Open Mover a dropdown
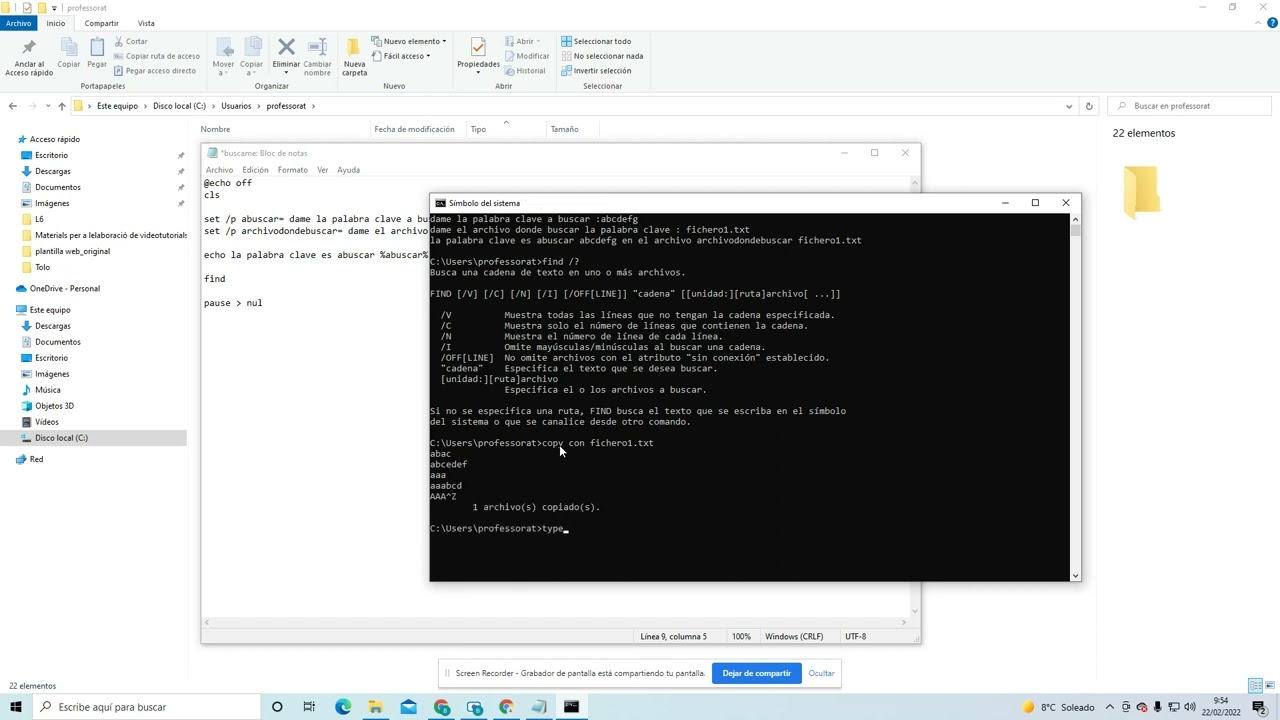 [x=223, y=56]
